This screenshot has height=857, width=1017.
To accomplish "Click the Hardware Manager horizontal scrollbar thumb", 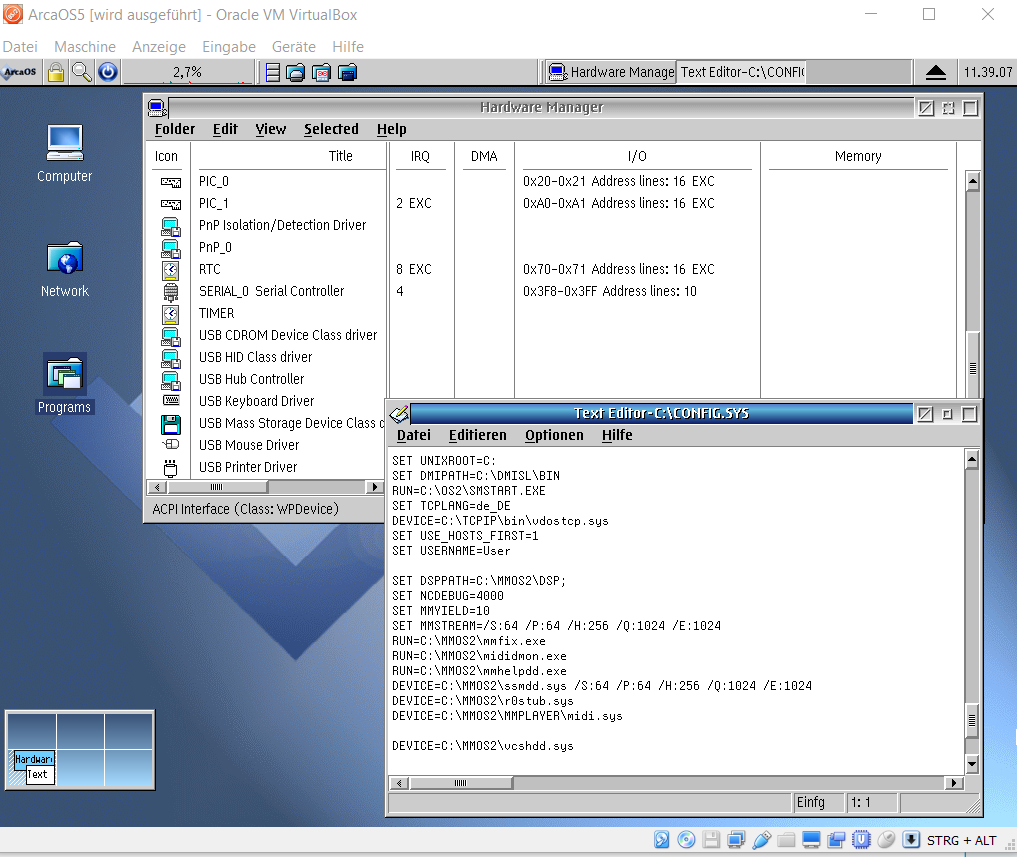I will (217, 487).
